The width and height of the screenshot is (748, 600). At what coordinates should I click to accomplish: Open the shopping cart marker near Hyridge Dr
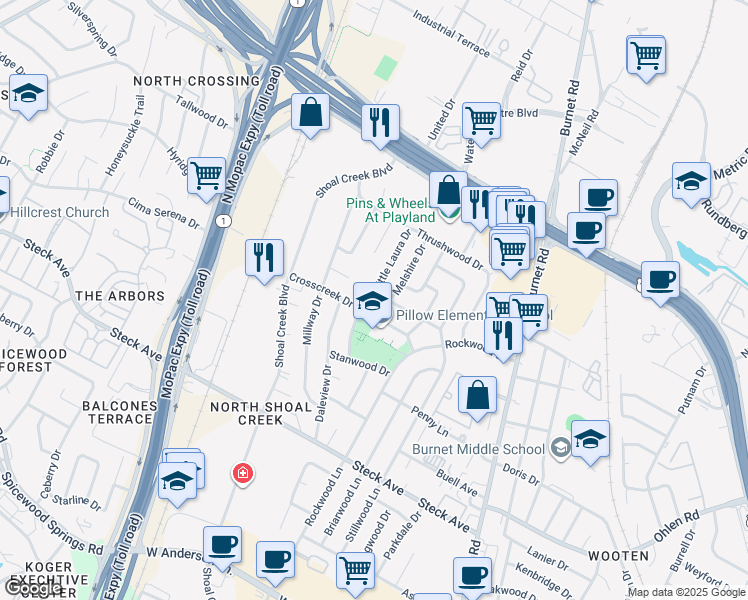coord(206,175)
